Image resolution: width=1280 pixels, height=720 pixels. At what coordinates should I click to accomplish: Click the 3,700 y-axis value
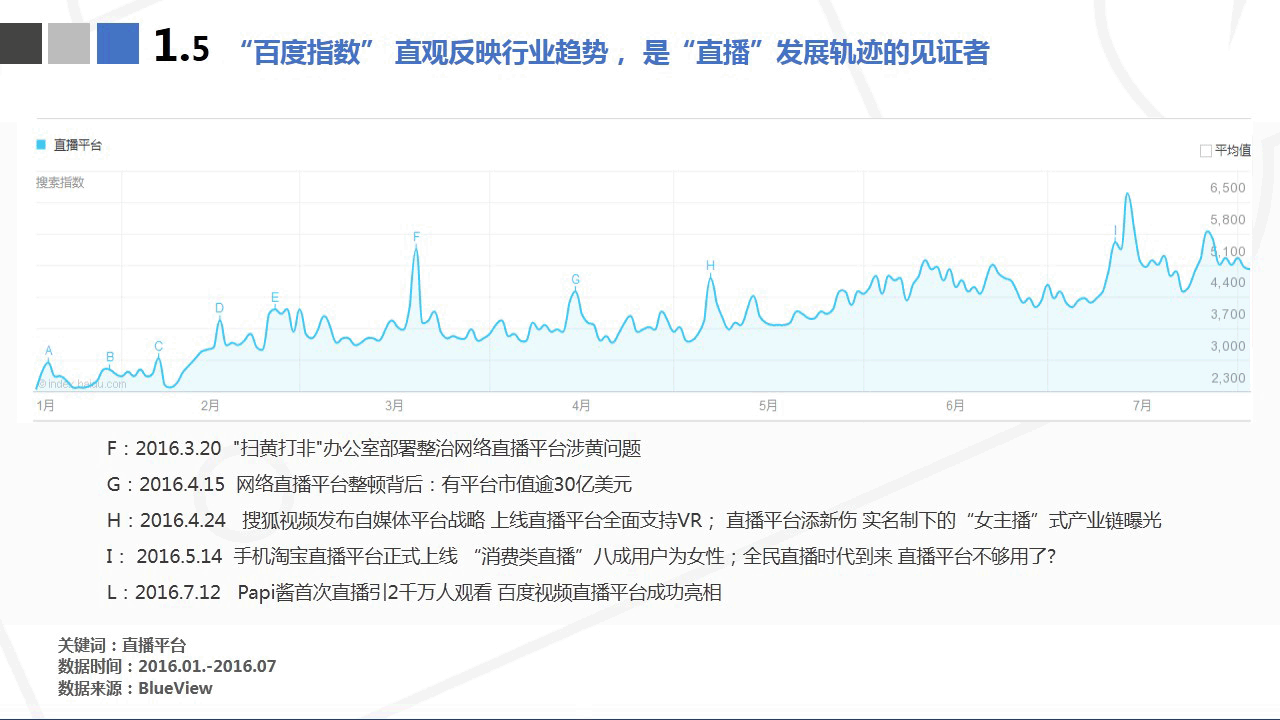coord(1227,315)
